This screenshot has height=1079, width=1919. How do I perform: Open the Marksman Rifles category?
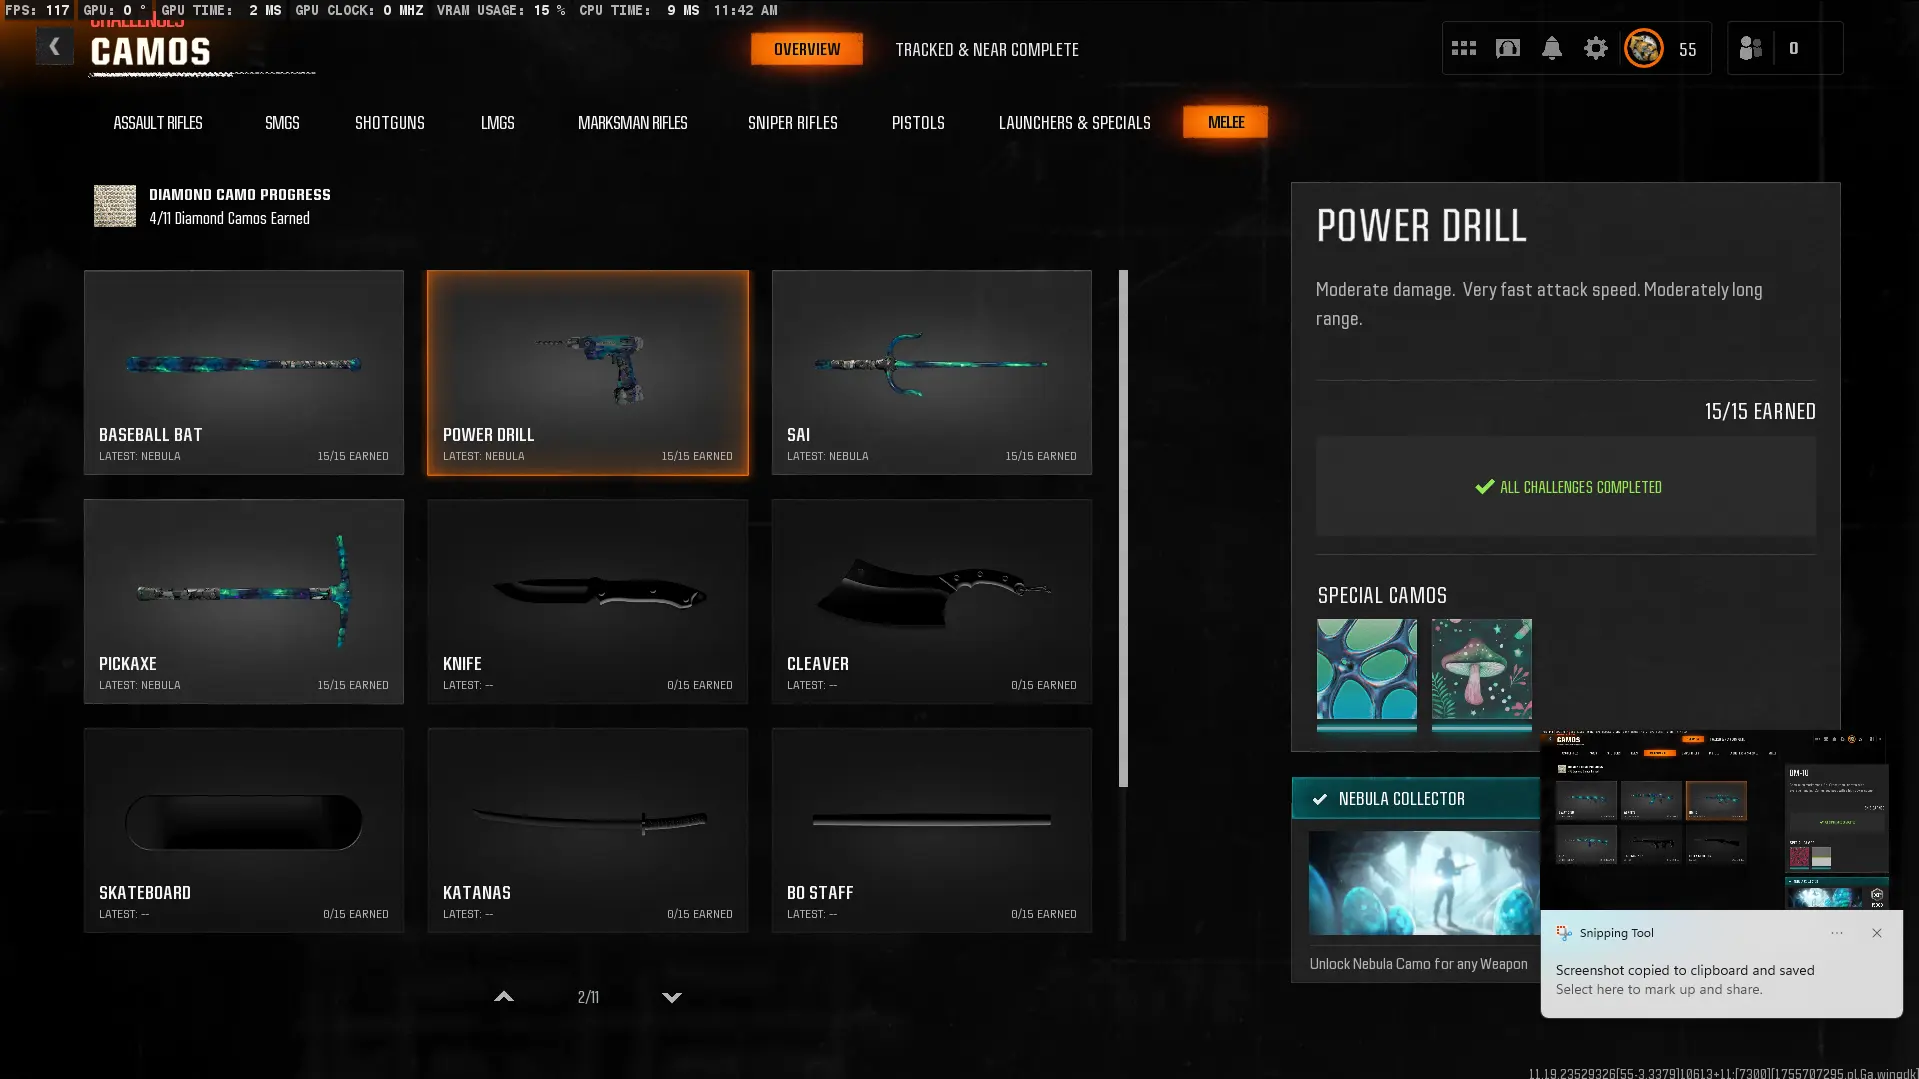click(633, 123)
